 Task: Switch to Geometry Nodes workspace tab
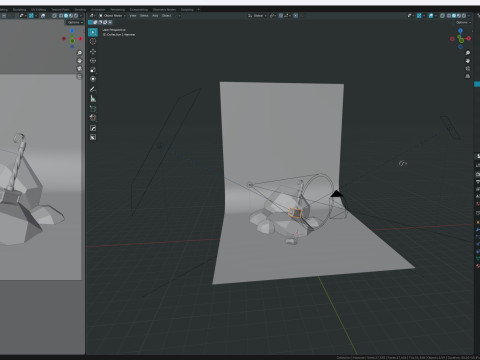point(164,9)
